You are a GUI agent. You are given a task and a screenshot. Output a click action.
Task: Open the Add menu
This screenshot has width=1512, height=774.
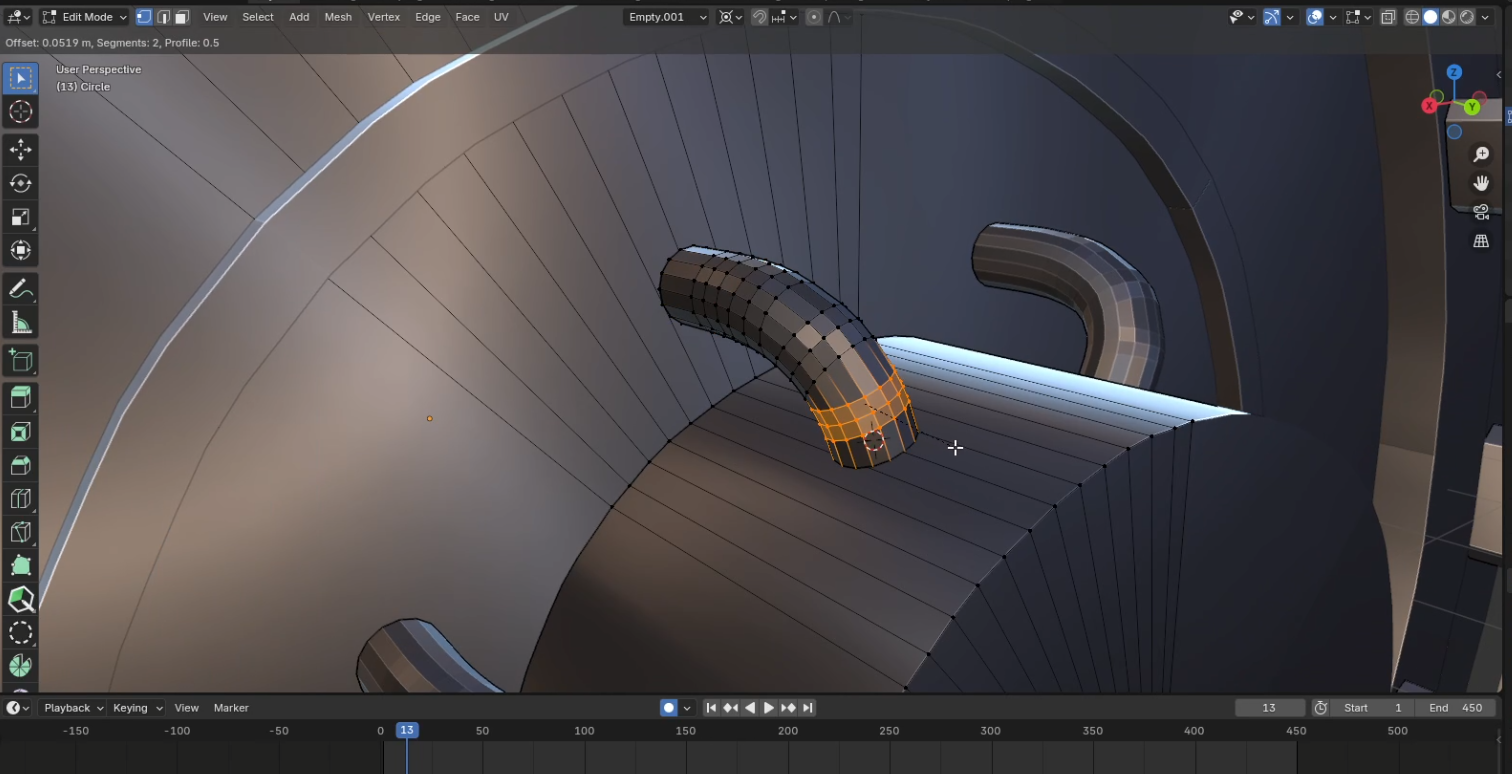coord(299,17)
